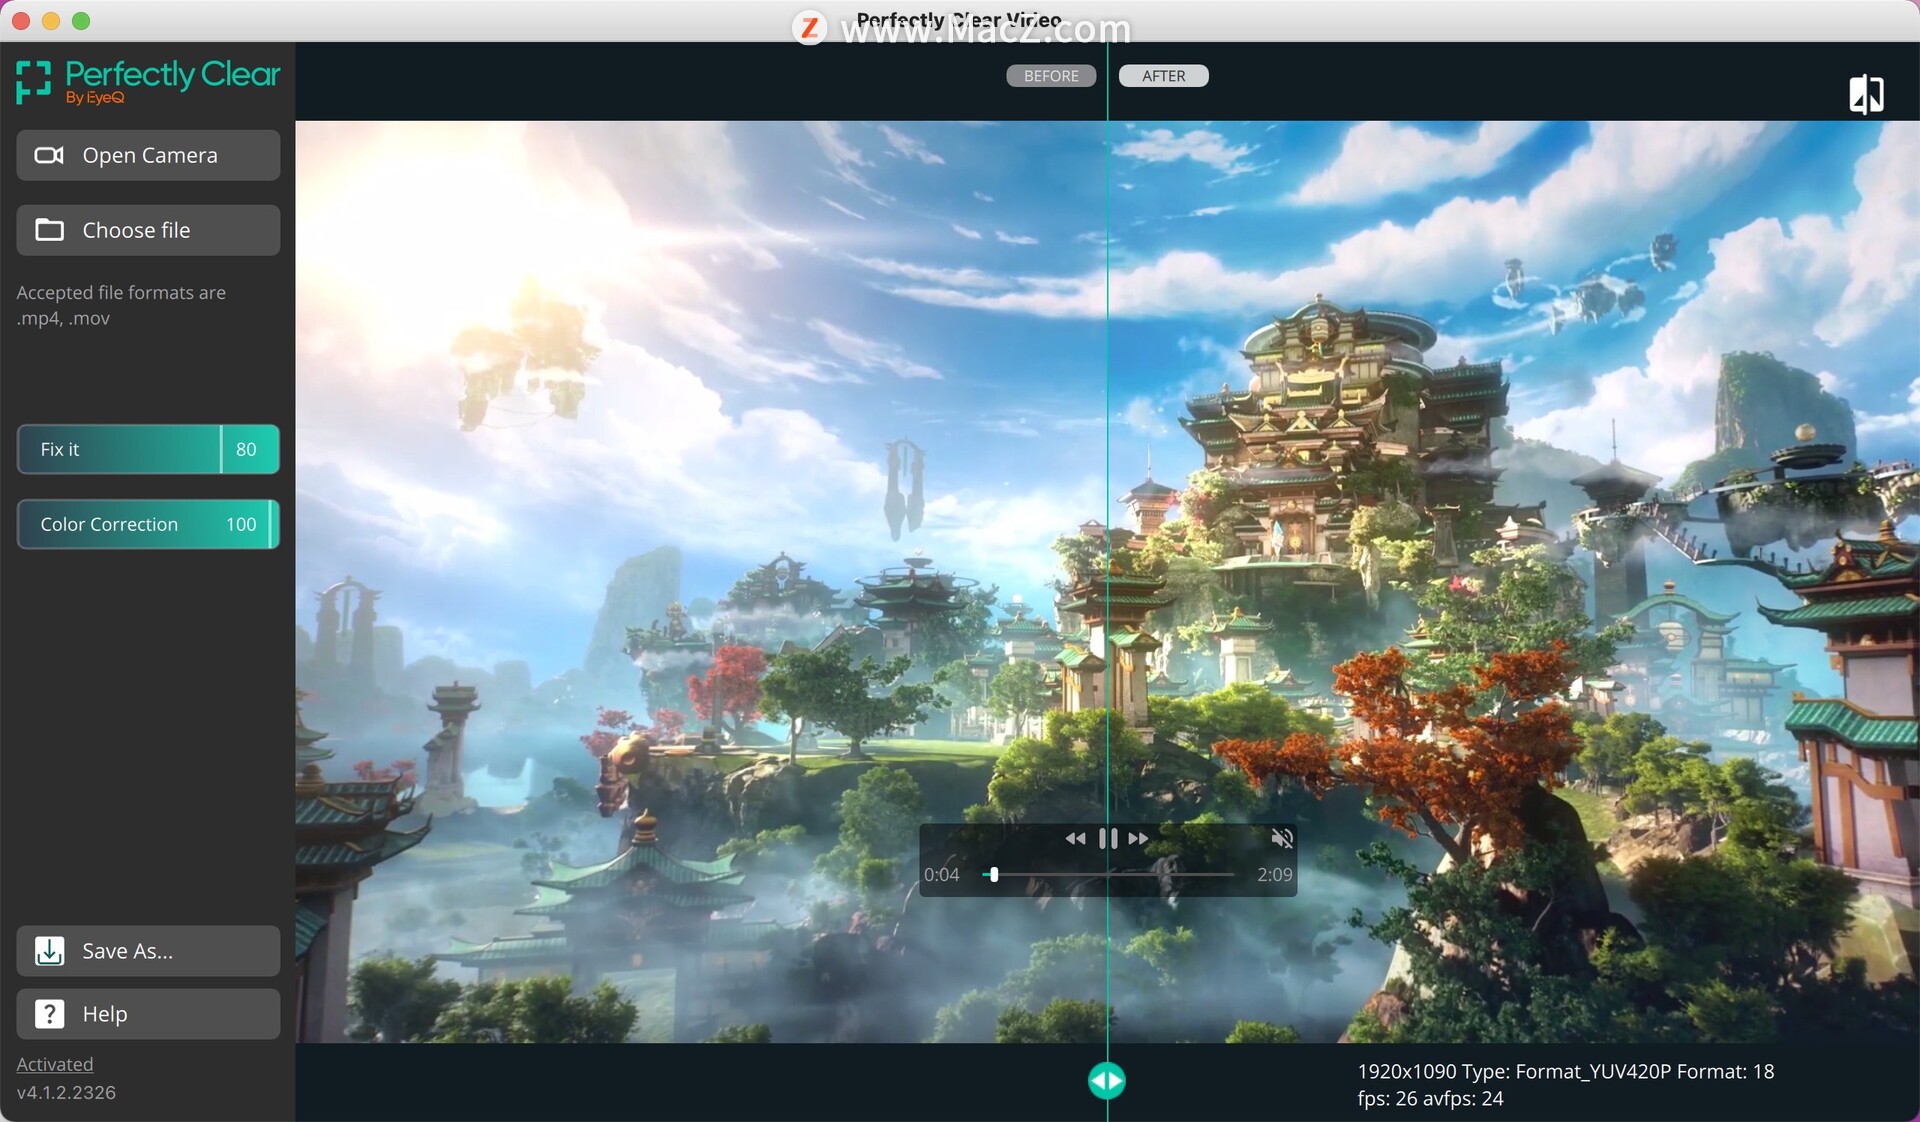Toggle the split view compare icon

pos(1866,95)
